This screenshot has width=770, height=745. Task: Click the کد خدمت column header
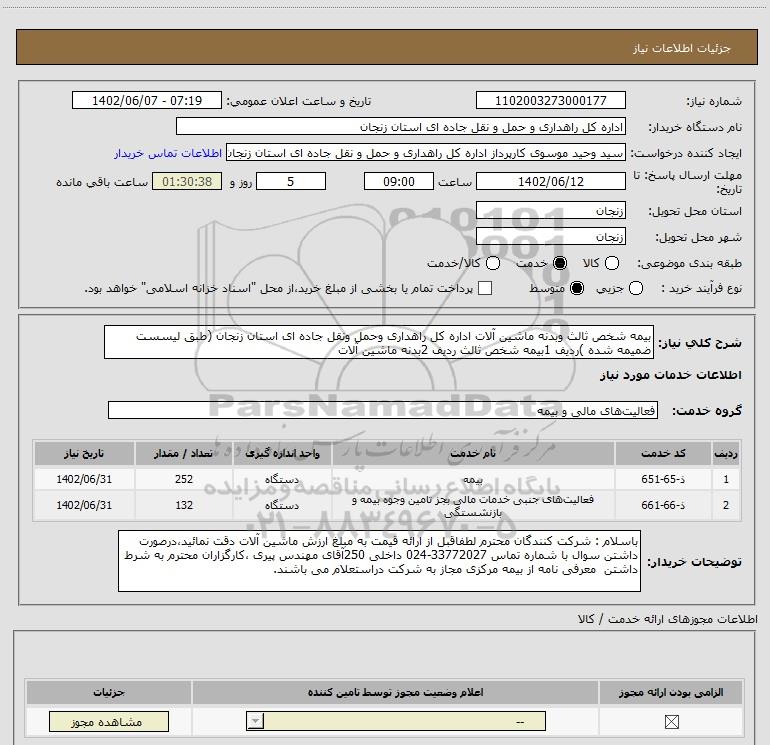663,453
